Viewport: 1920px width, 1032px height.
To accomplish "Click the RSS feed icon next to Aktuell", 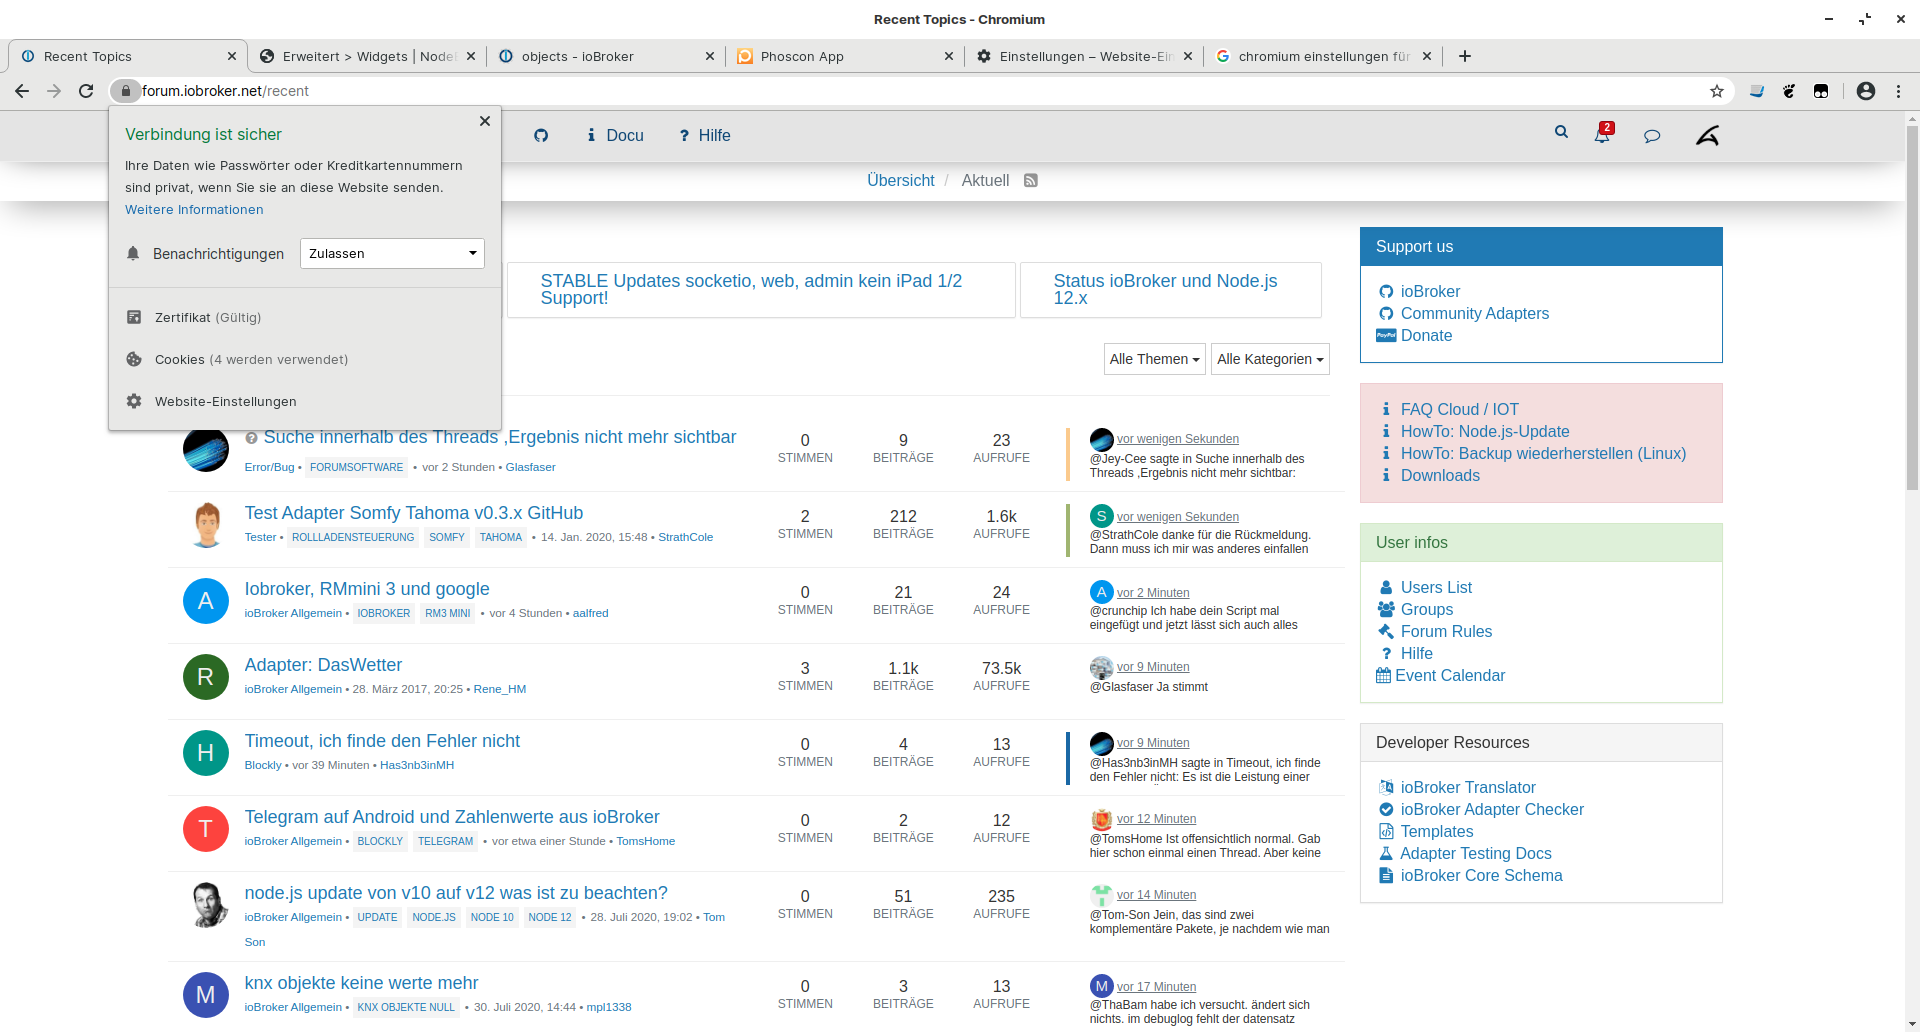I will point(1031,180).
